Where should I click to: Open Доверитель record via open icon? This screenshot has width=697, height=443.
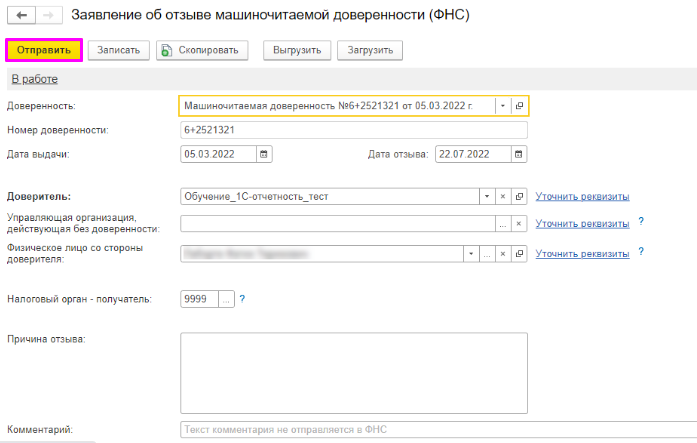pos(519,197)
